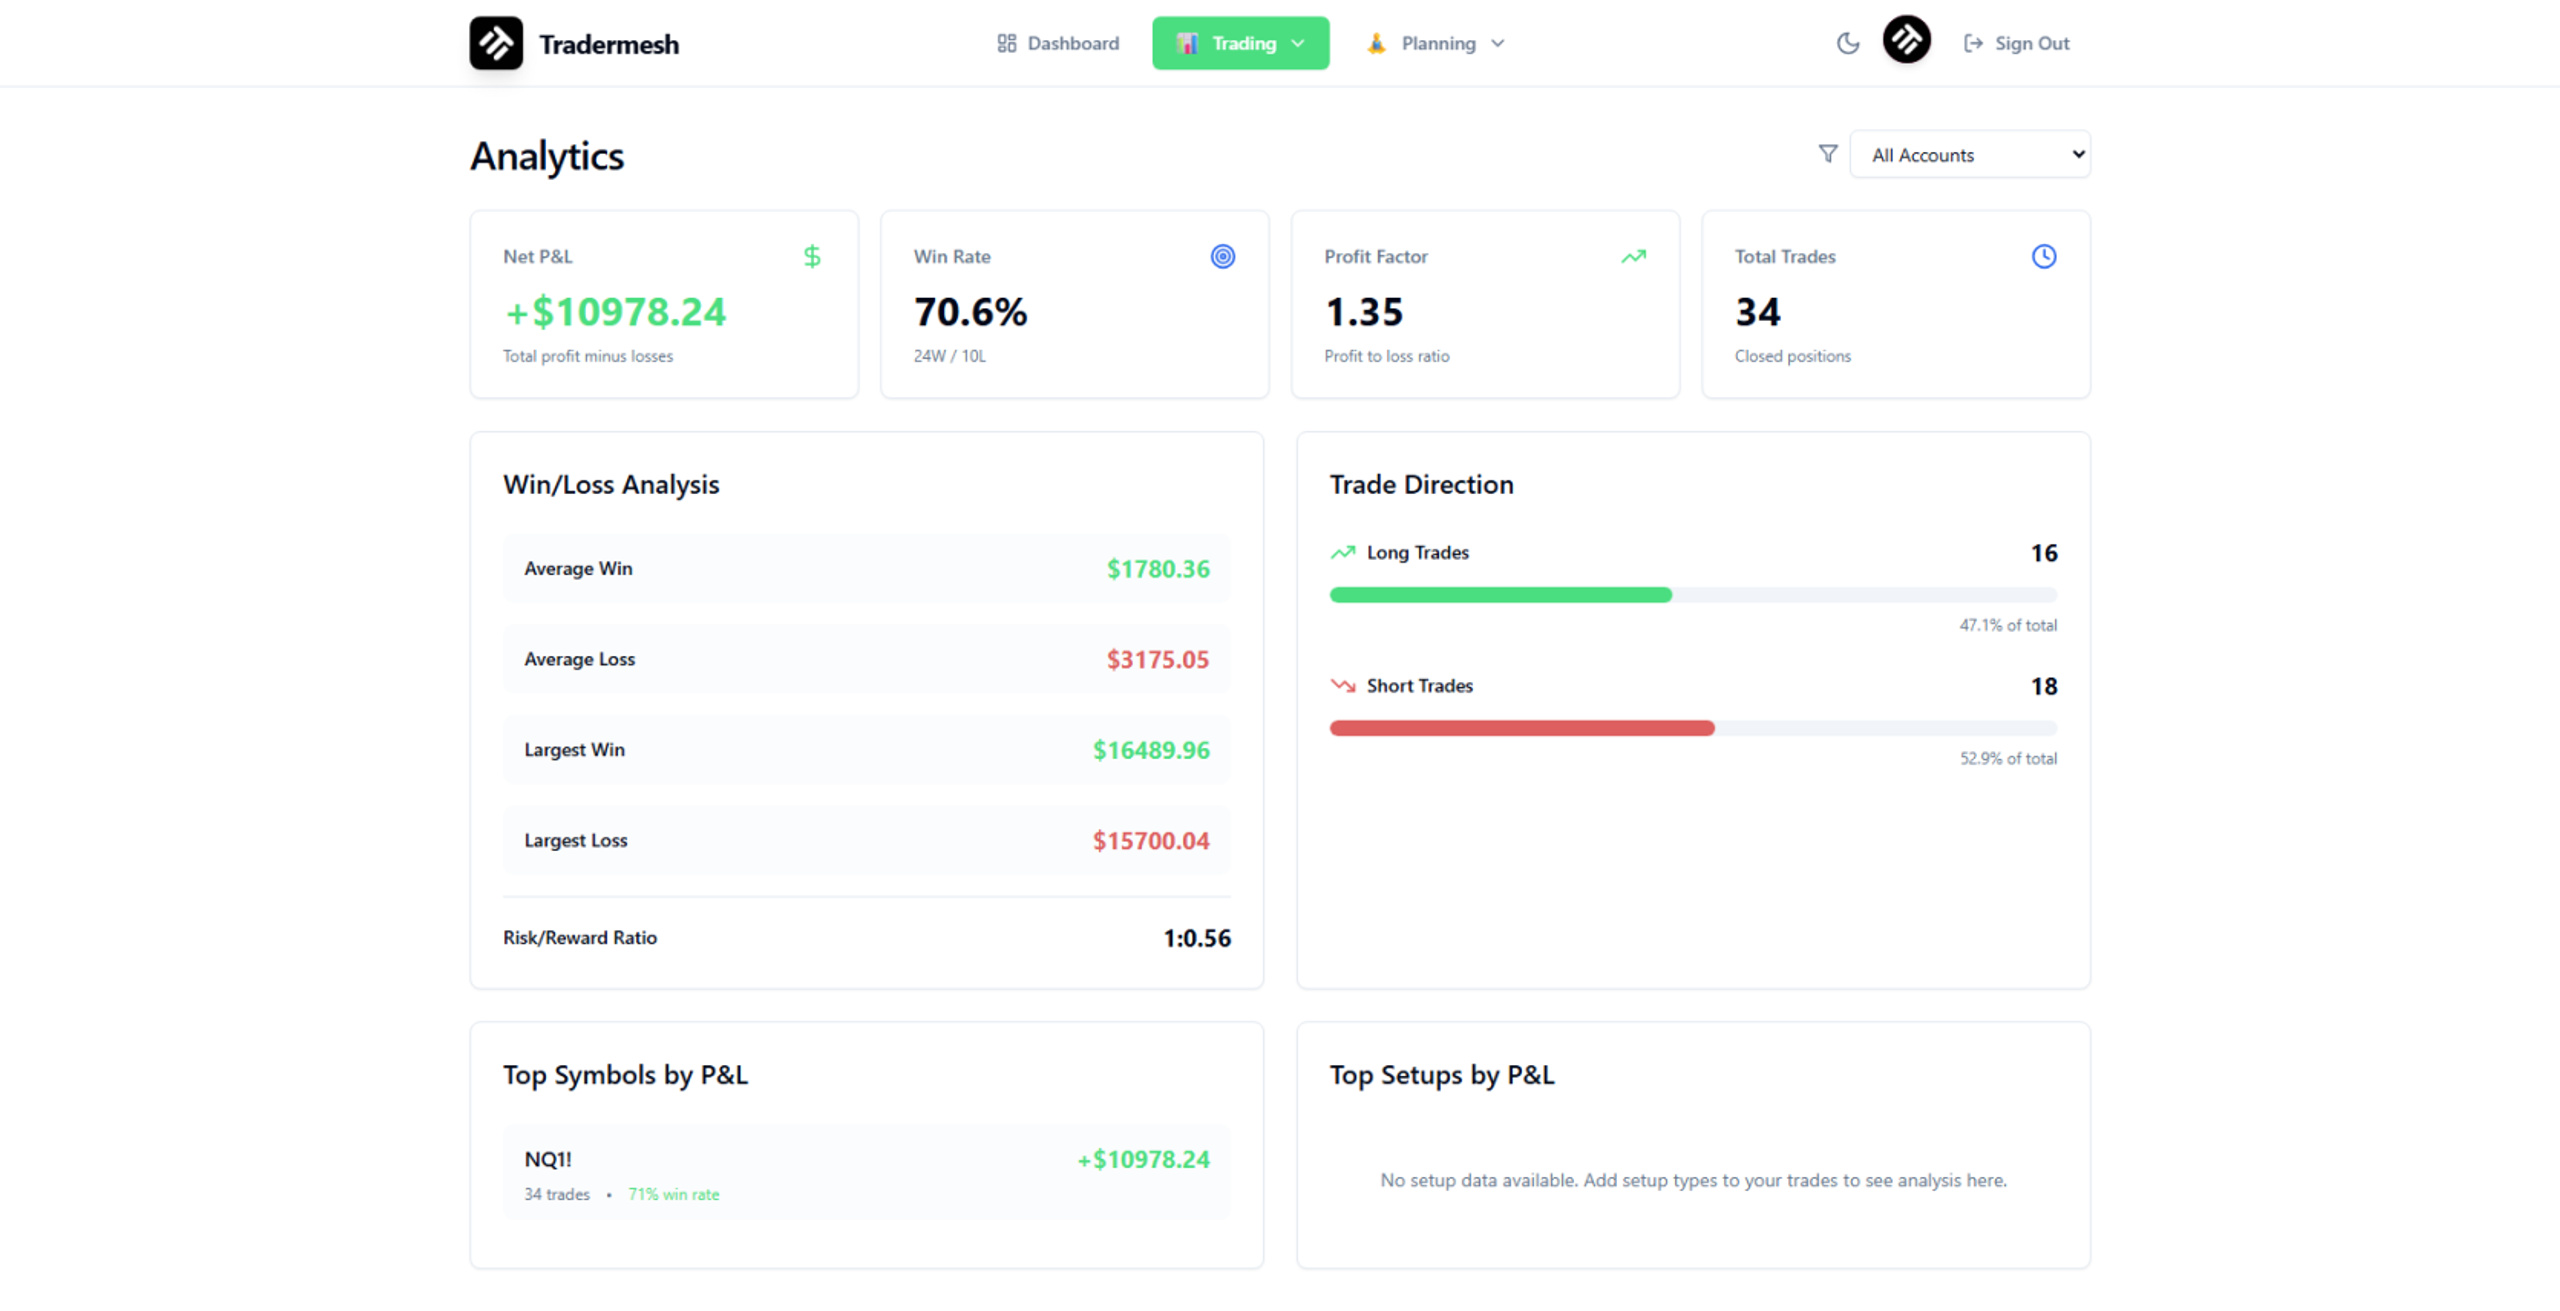
Task: Click the Tradermesh logo icon
Action: [x=496, y=43]
